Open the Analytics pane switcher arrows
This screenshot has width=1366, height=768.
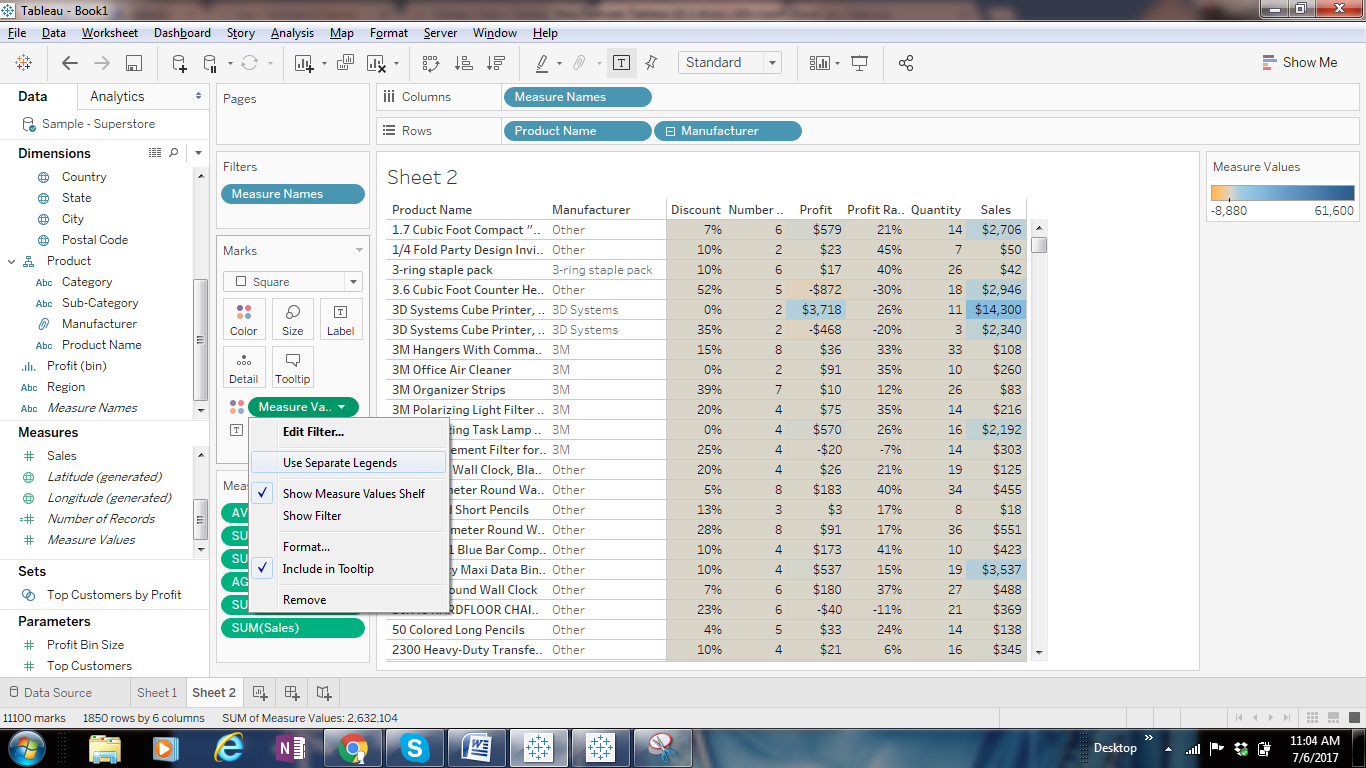click(x=199, y=97)
